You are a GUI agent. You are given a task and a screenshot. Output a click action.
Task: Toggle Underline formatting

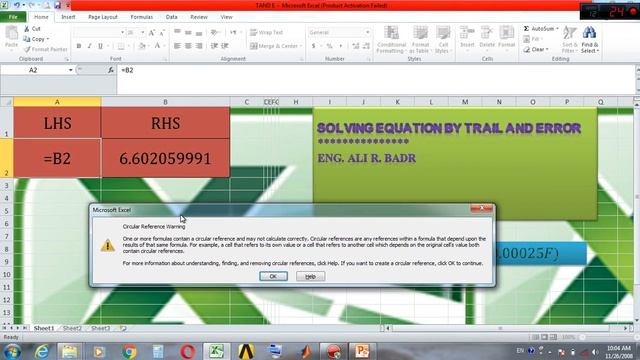coord(100,46)
